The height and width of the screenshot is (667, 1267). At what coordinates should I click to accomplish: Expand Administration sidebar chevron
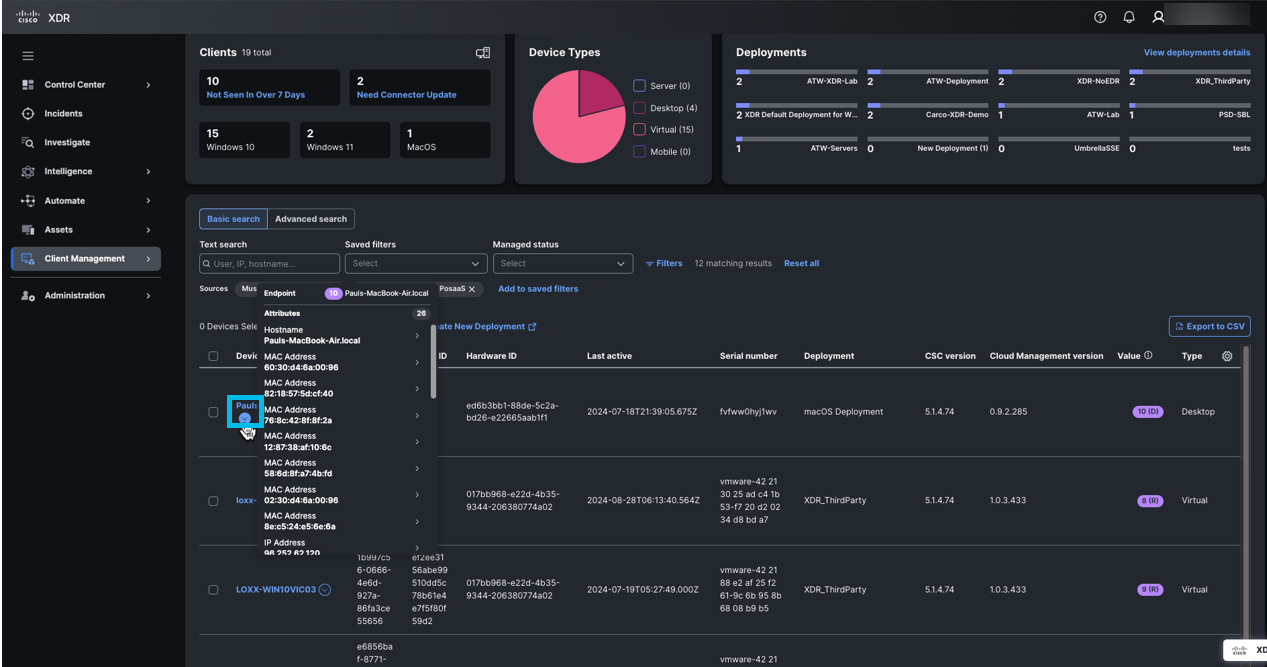tap(148, 296)
